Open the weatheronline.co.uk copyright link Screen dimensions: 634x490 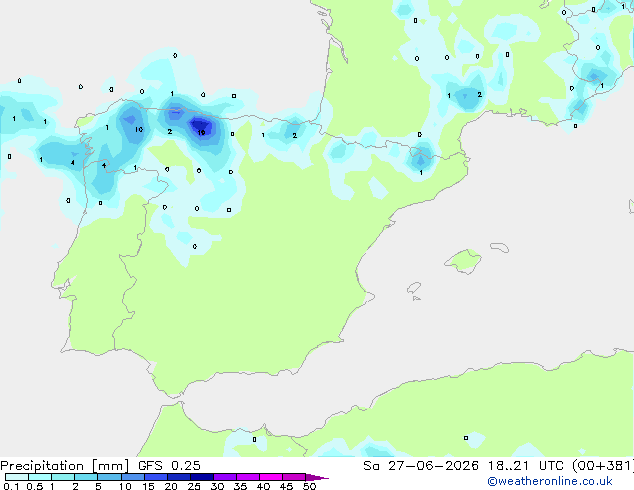(550, 481)
